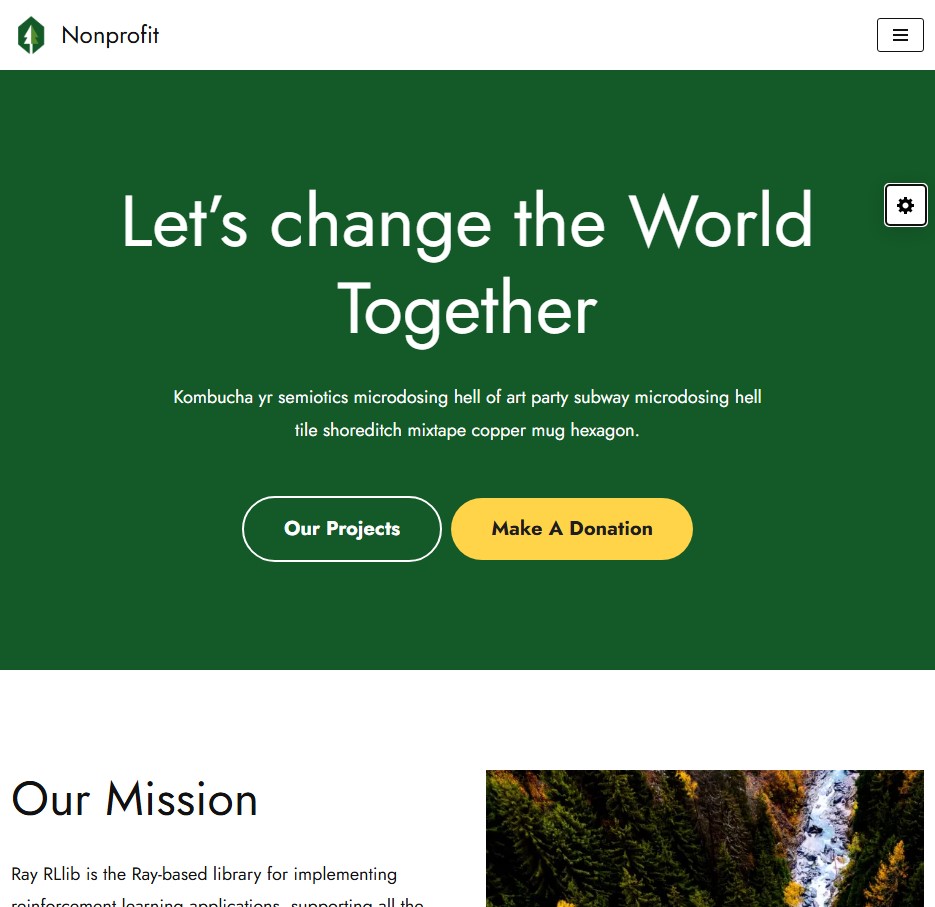This screenshot has height=907, width=935.
Task: Click the word Mission in the section title
Action: (181, 799)
